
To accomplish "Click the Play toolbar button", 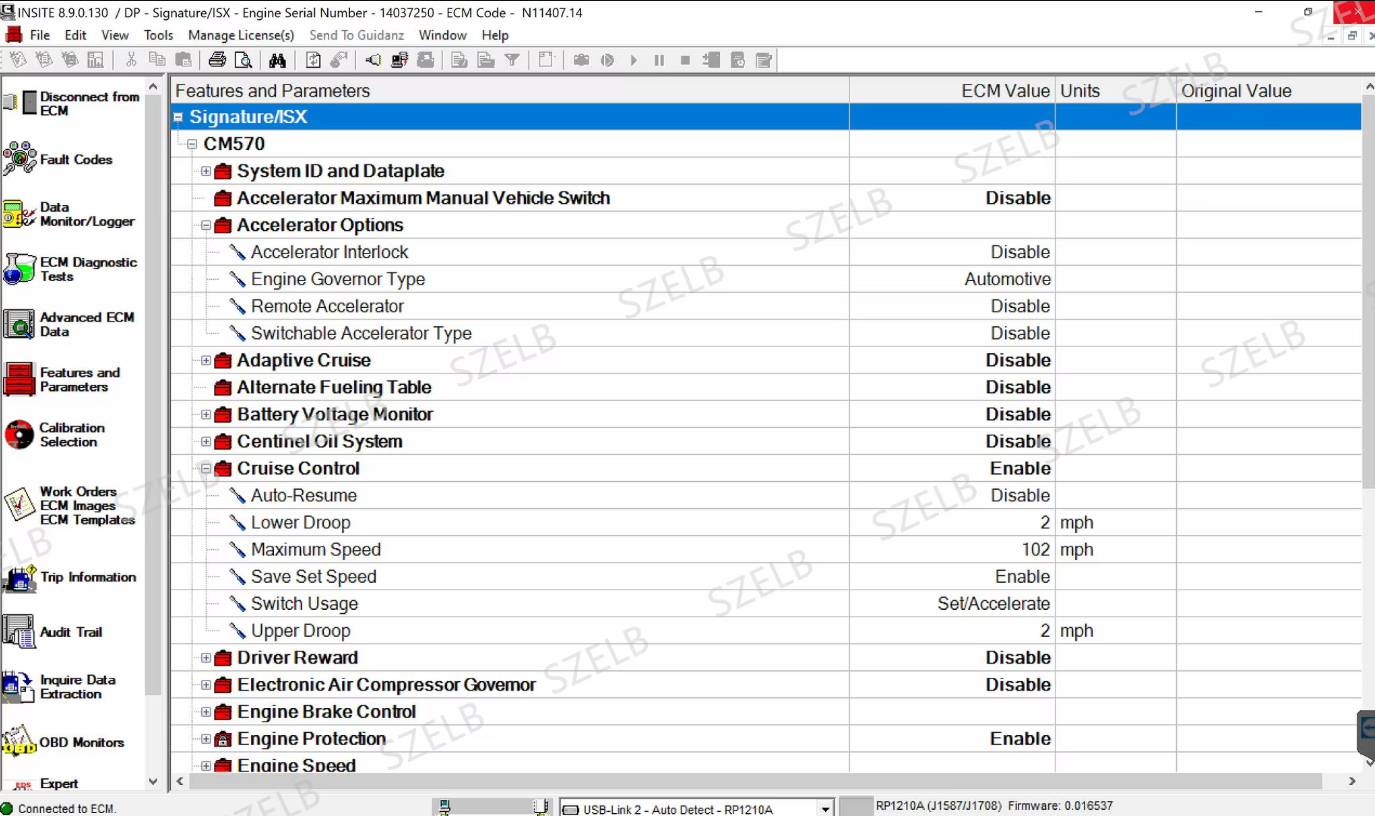I will [633, 60].
